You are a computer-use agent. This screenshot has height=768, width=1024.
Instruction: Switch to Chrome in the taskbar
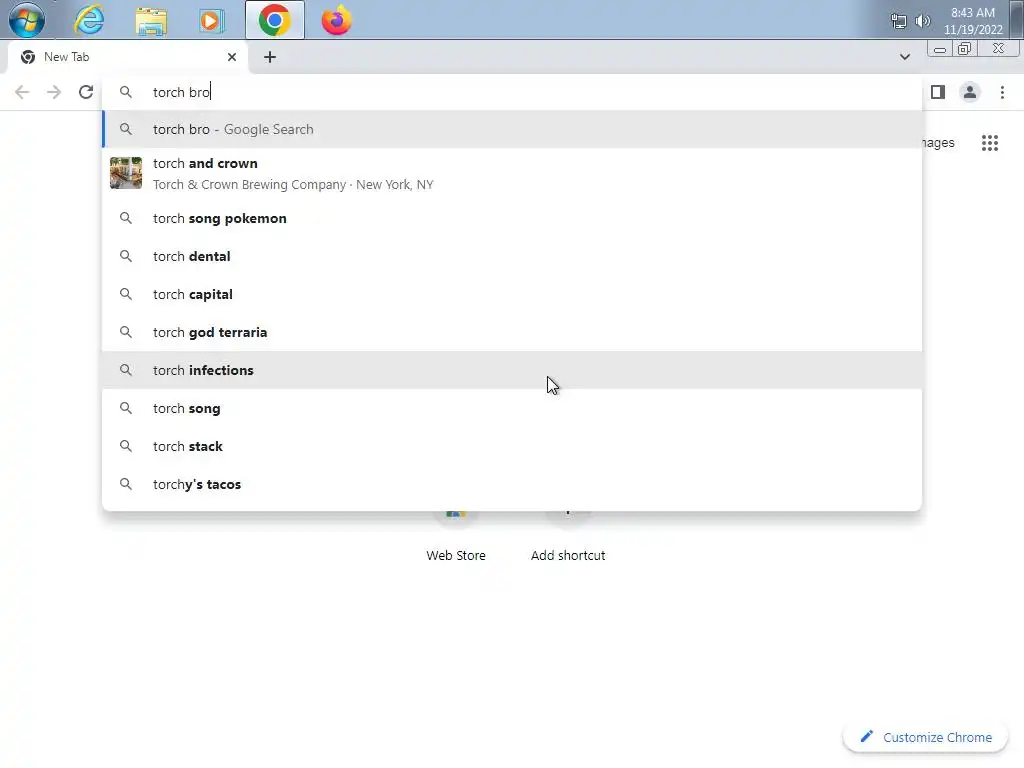coord(275,20)
